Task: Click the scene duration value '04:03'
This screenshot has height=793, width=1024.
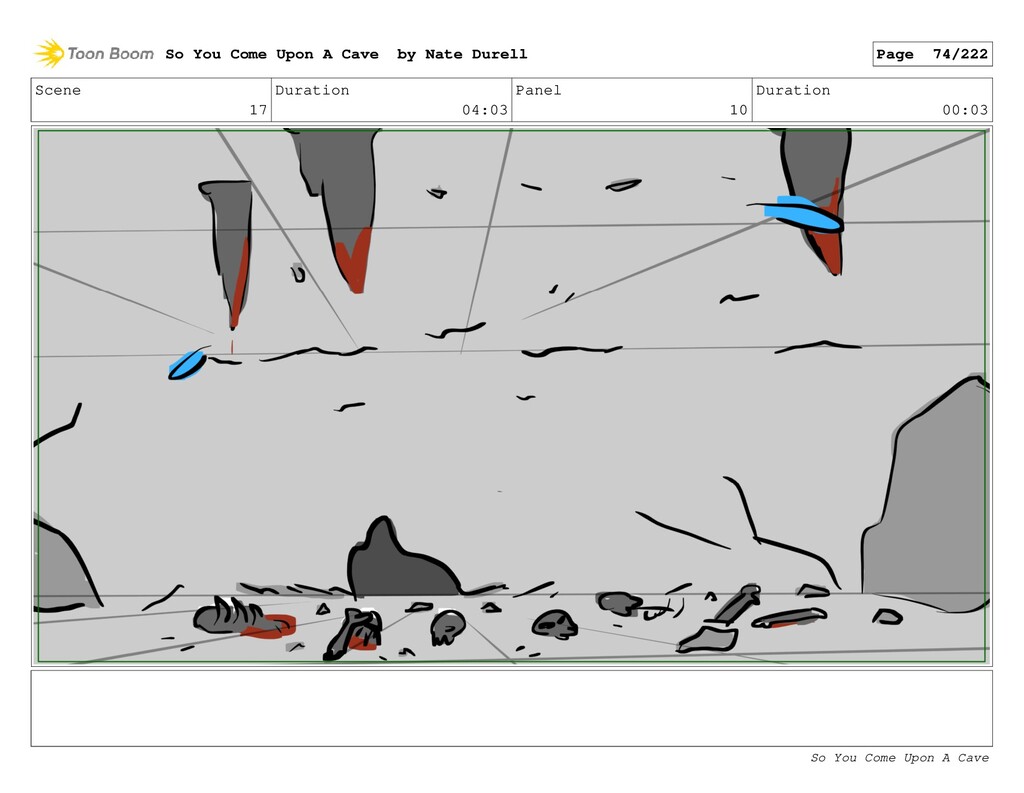Action: [x=485, y=110]
